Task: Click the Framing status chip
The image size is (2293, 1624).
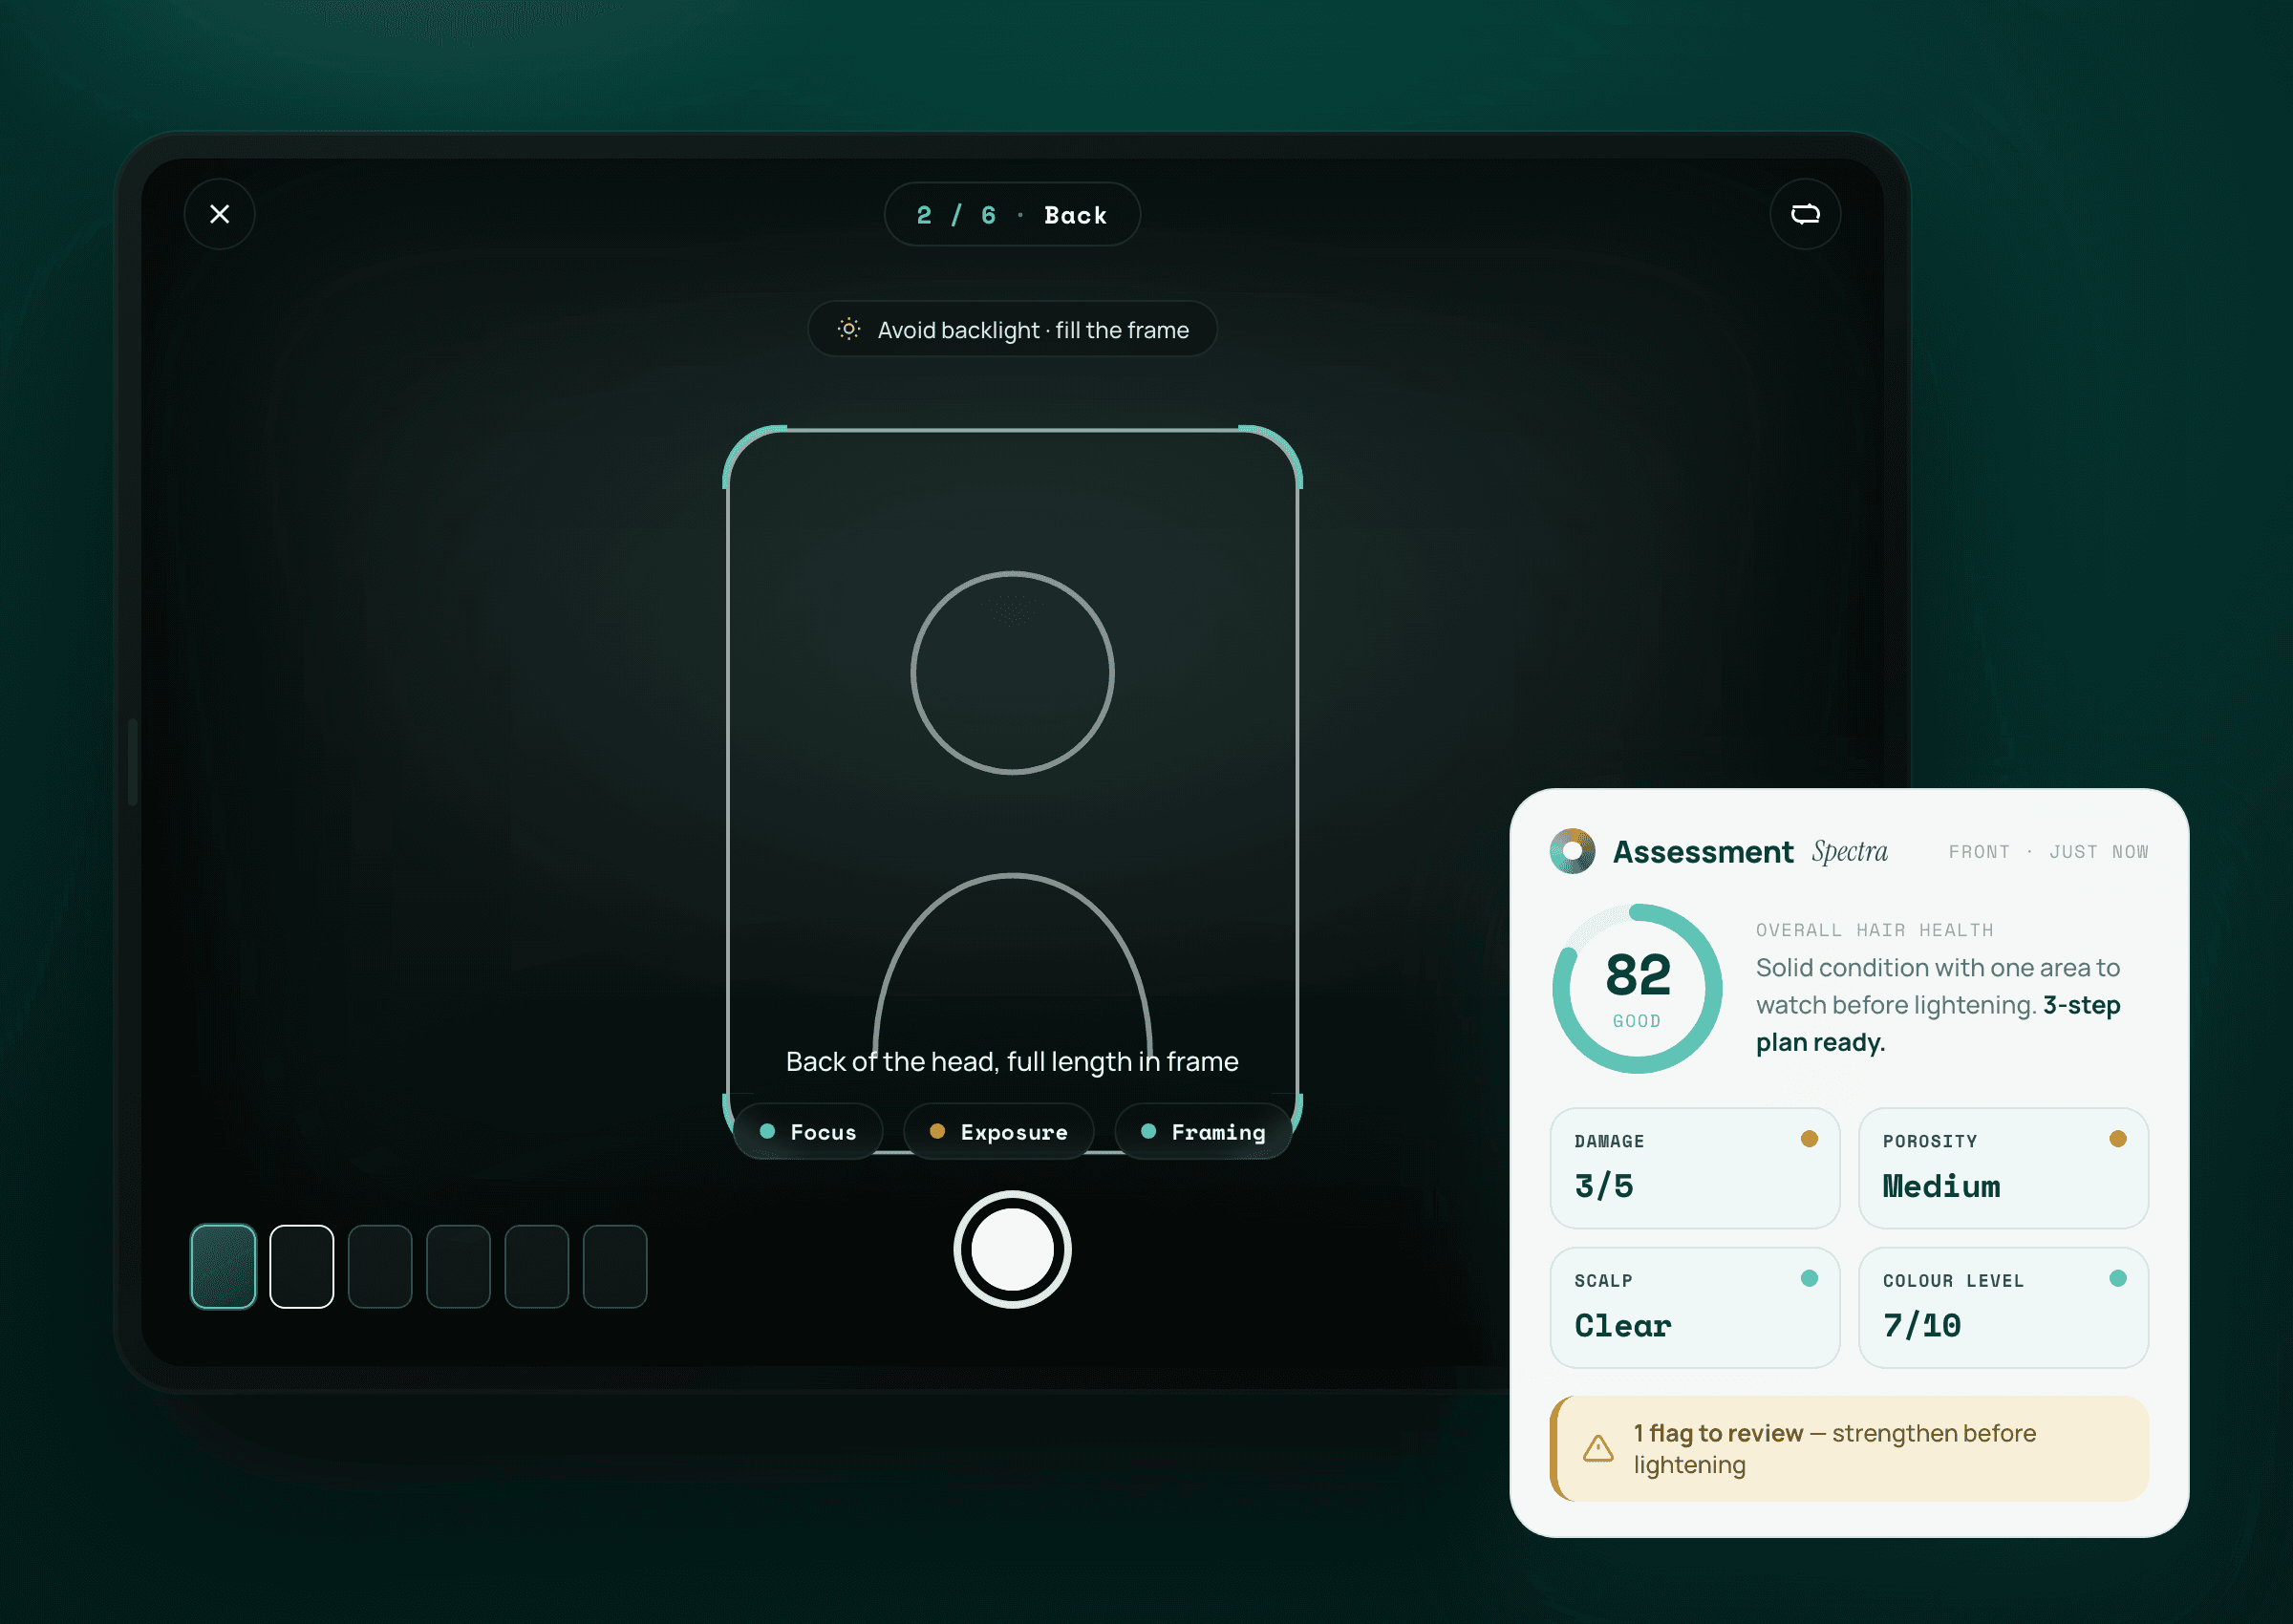Action: click(x=1203, y=1131)
